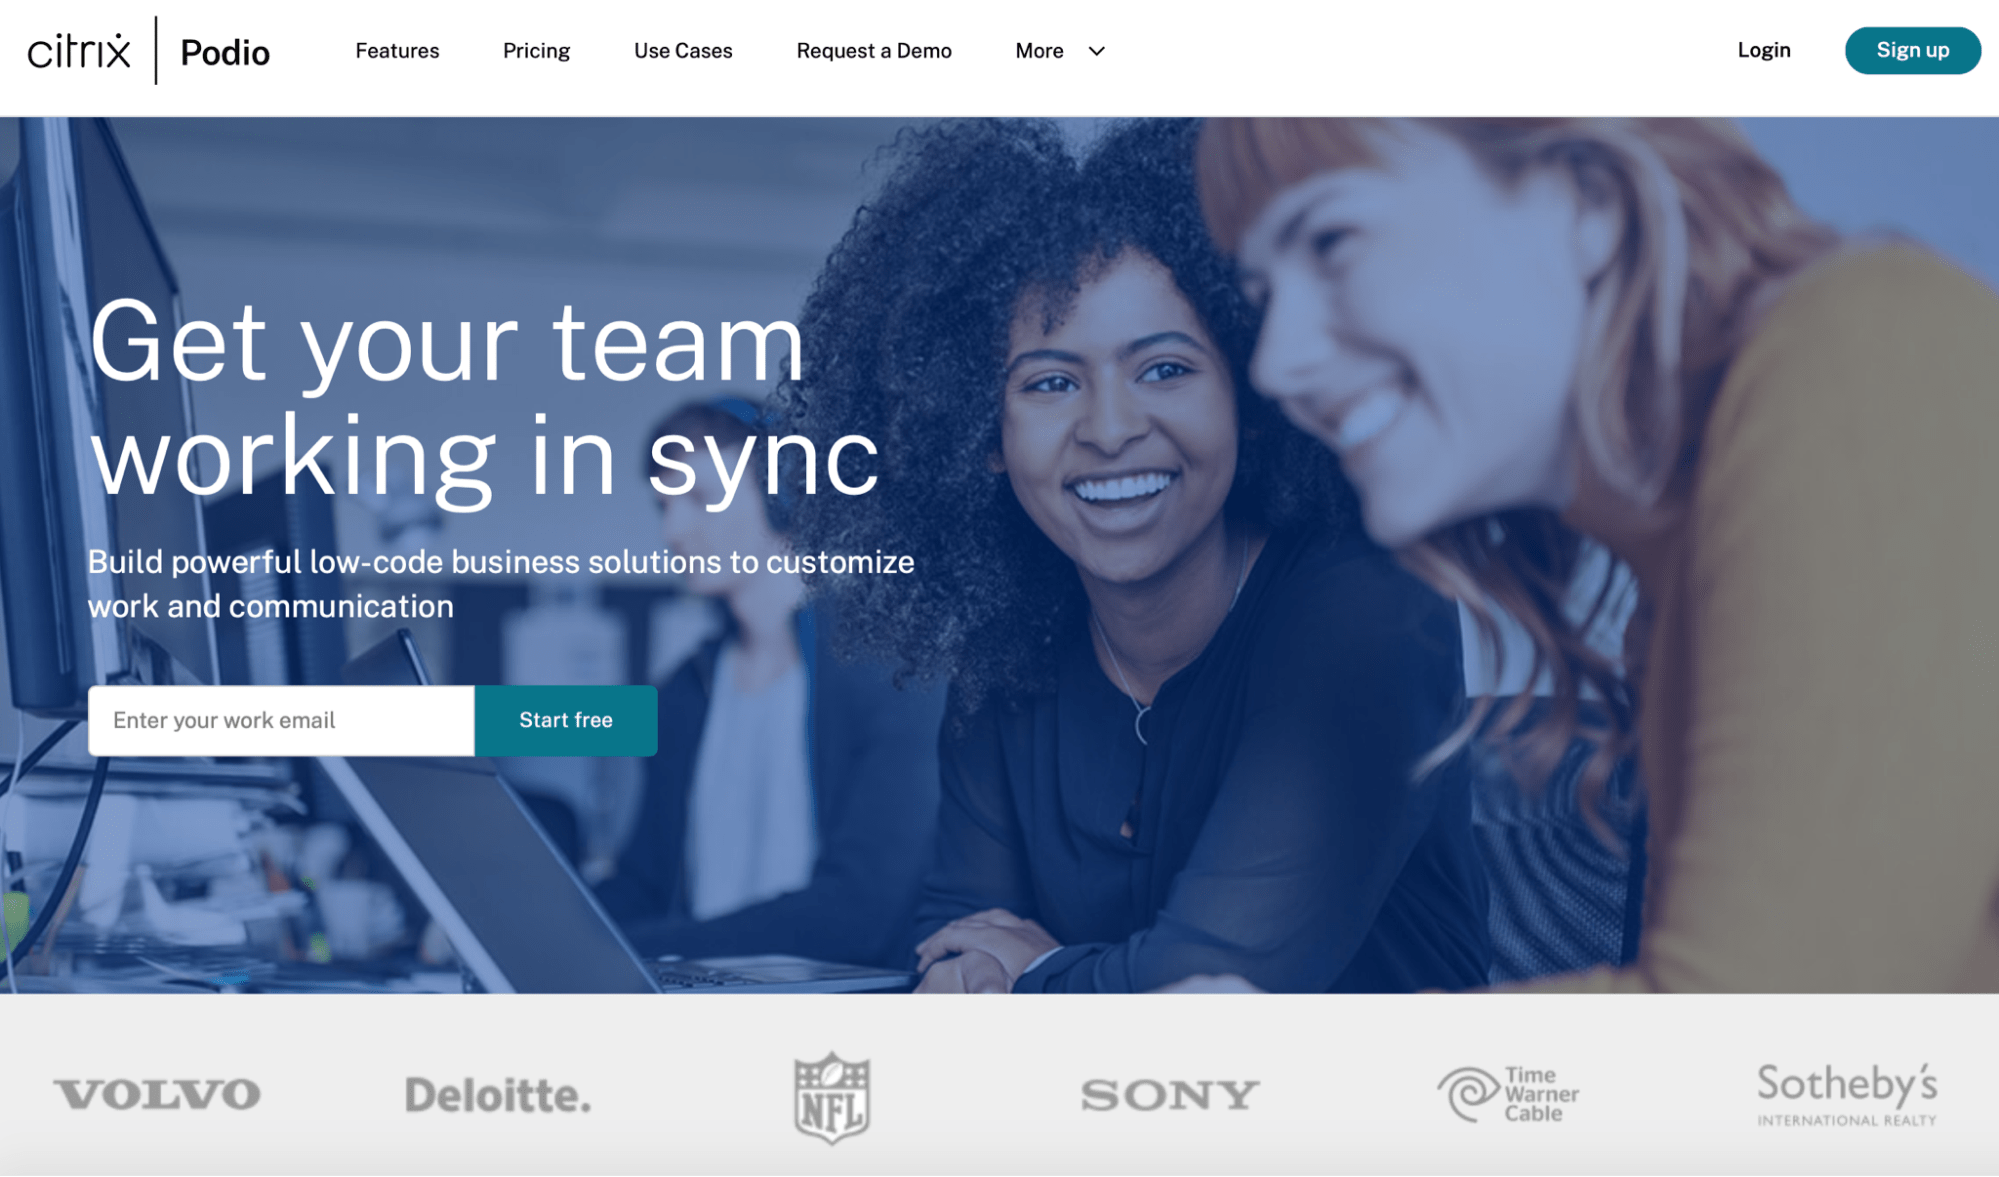Expand the More menu chevron

(1096, 51)
